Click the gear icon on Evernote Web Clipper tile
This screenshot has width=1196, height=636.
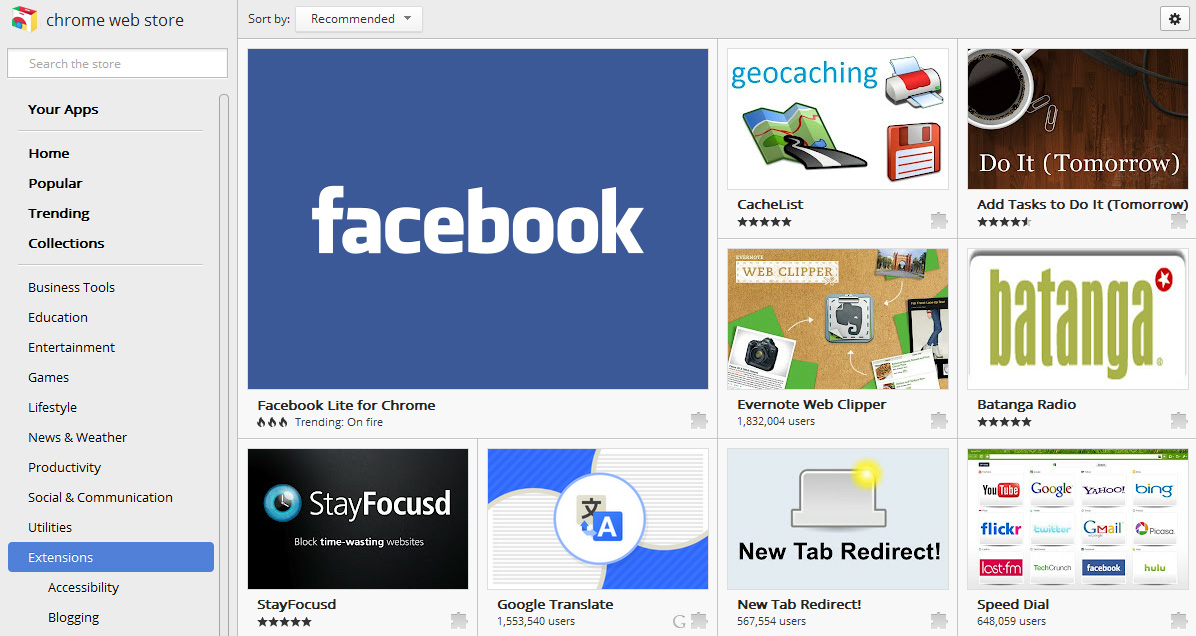(938, 420)
